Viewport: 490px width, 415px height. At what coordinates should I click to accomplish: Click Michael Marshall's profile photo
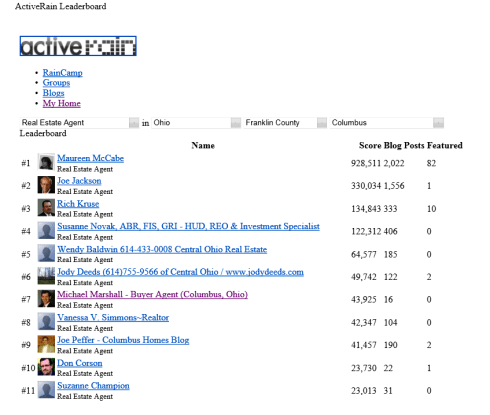tap(46, 298)
